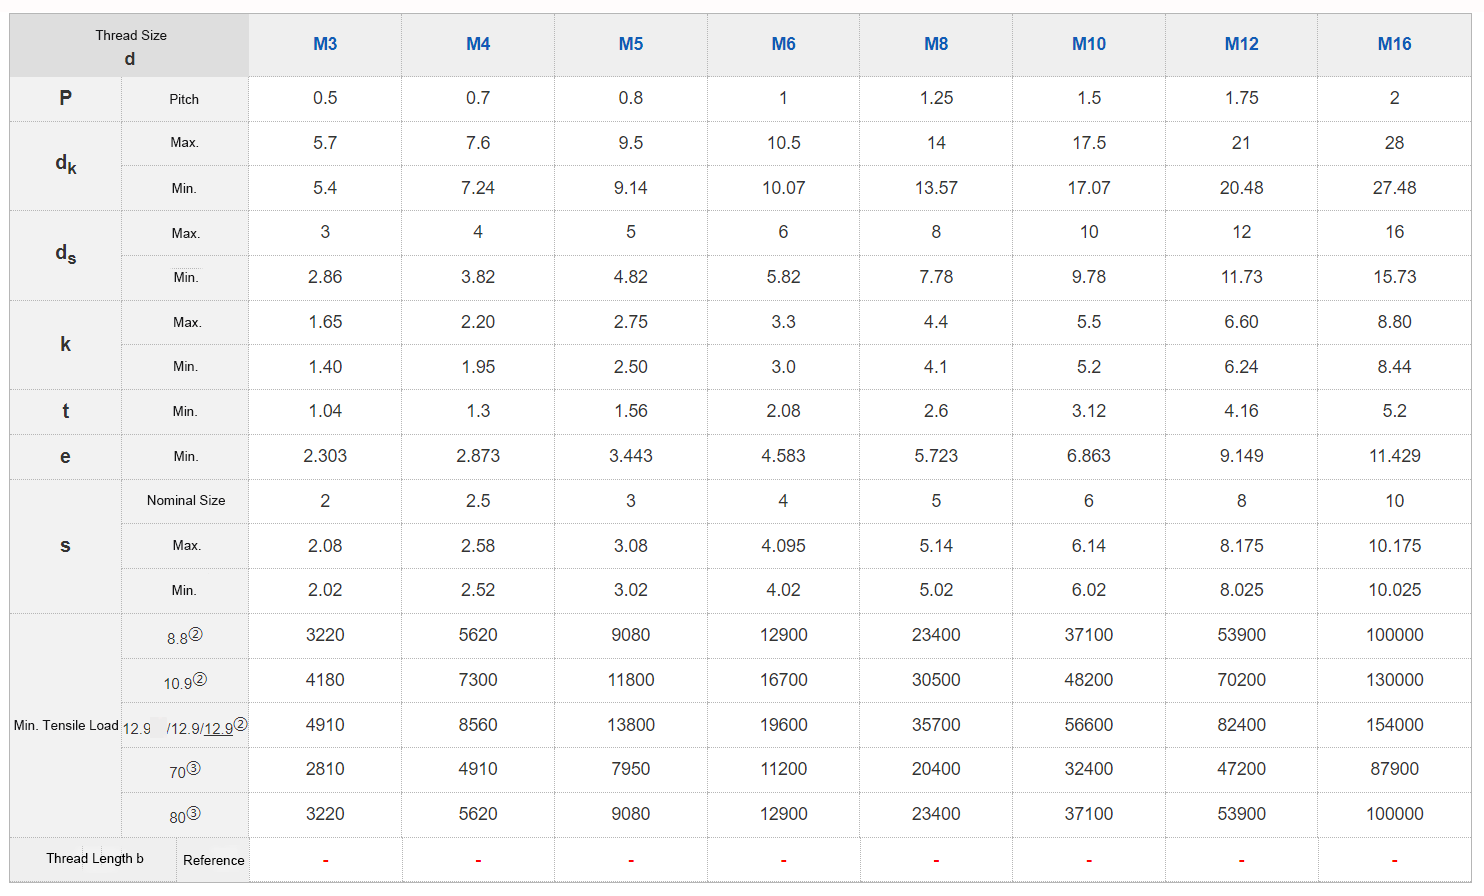1484x896 pixels.
Task: Click pitch value 0.5 for M3
Action: [325, 98]
